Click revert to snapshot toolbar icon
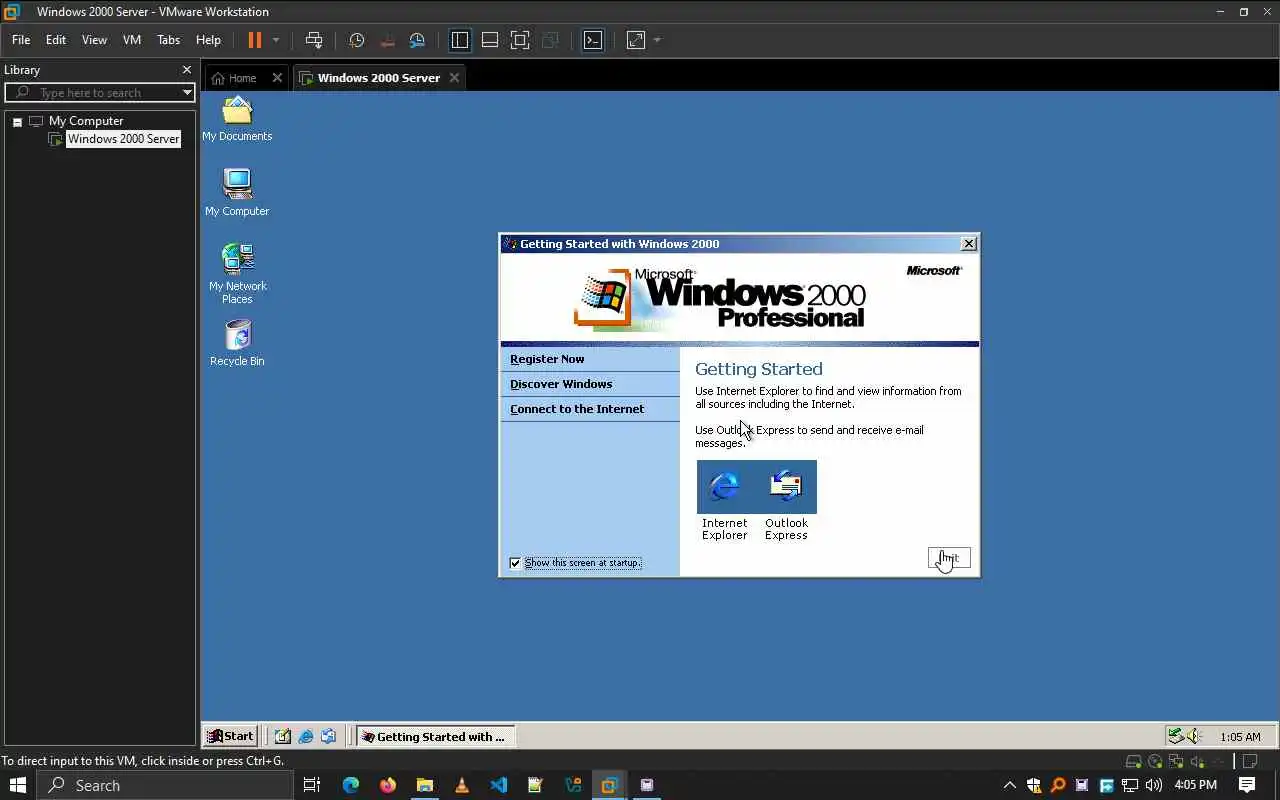 click(x=387, y=40)
